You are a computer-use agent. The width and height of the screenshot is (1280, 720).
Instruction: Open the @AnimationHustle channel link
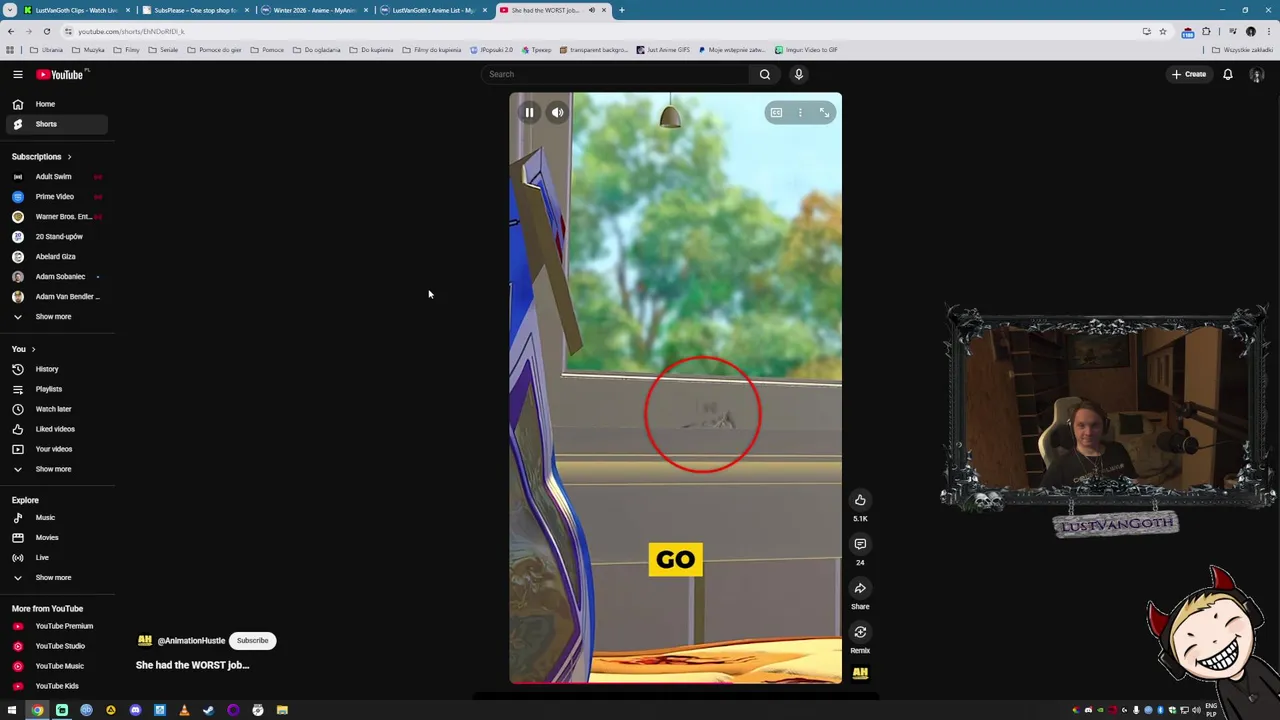(191, 641)
